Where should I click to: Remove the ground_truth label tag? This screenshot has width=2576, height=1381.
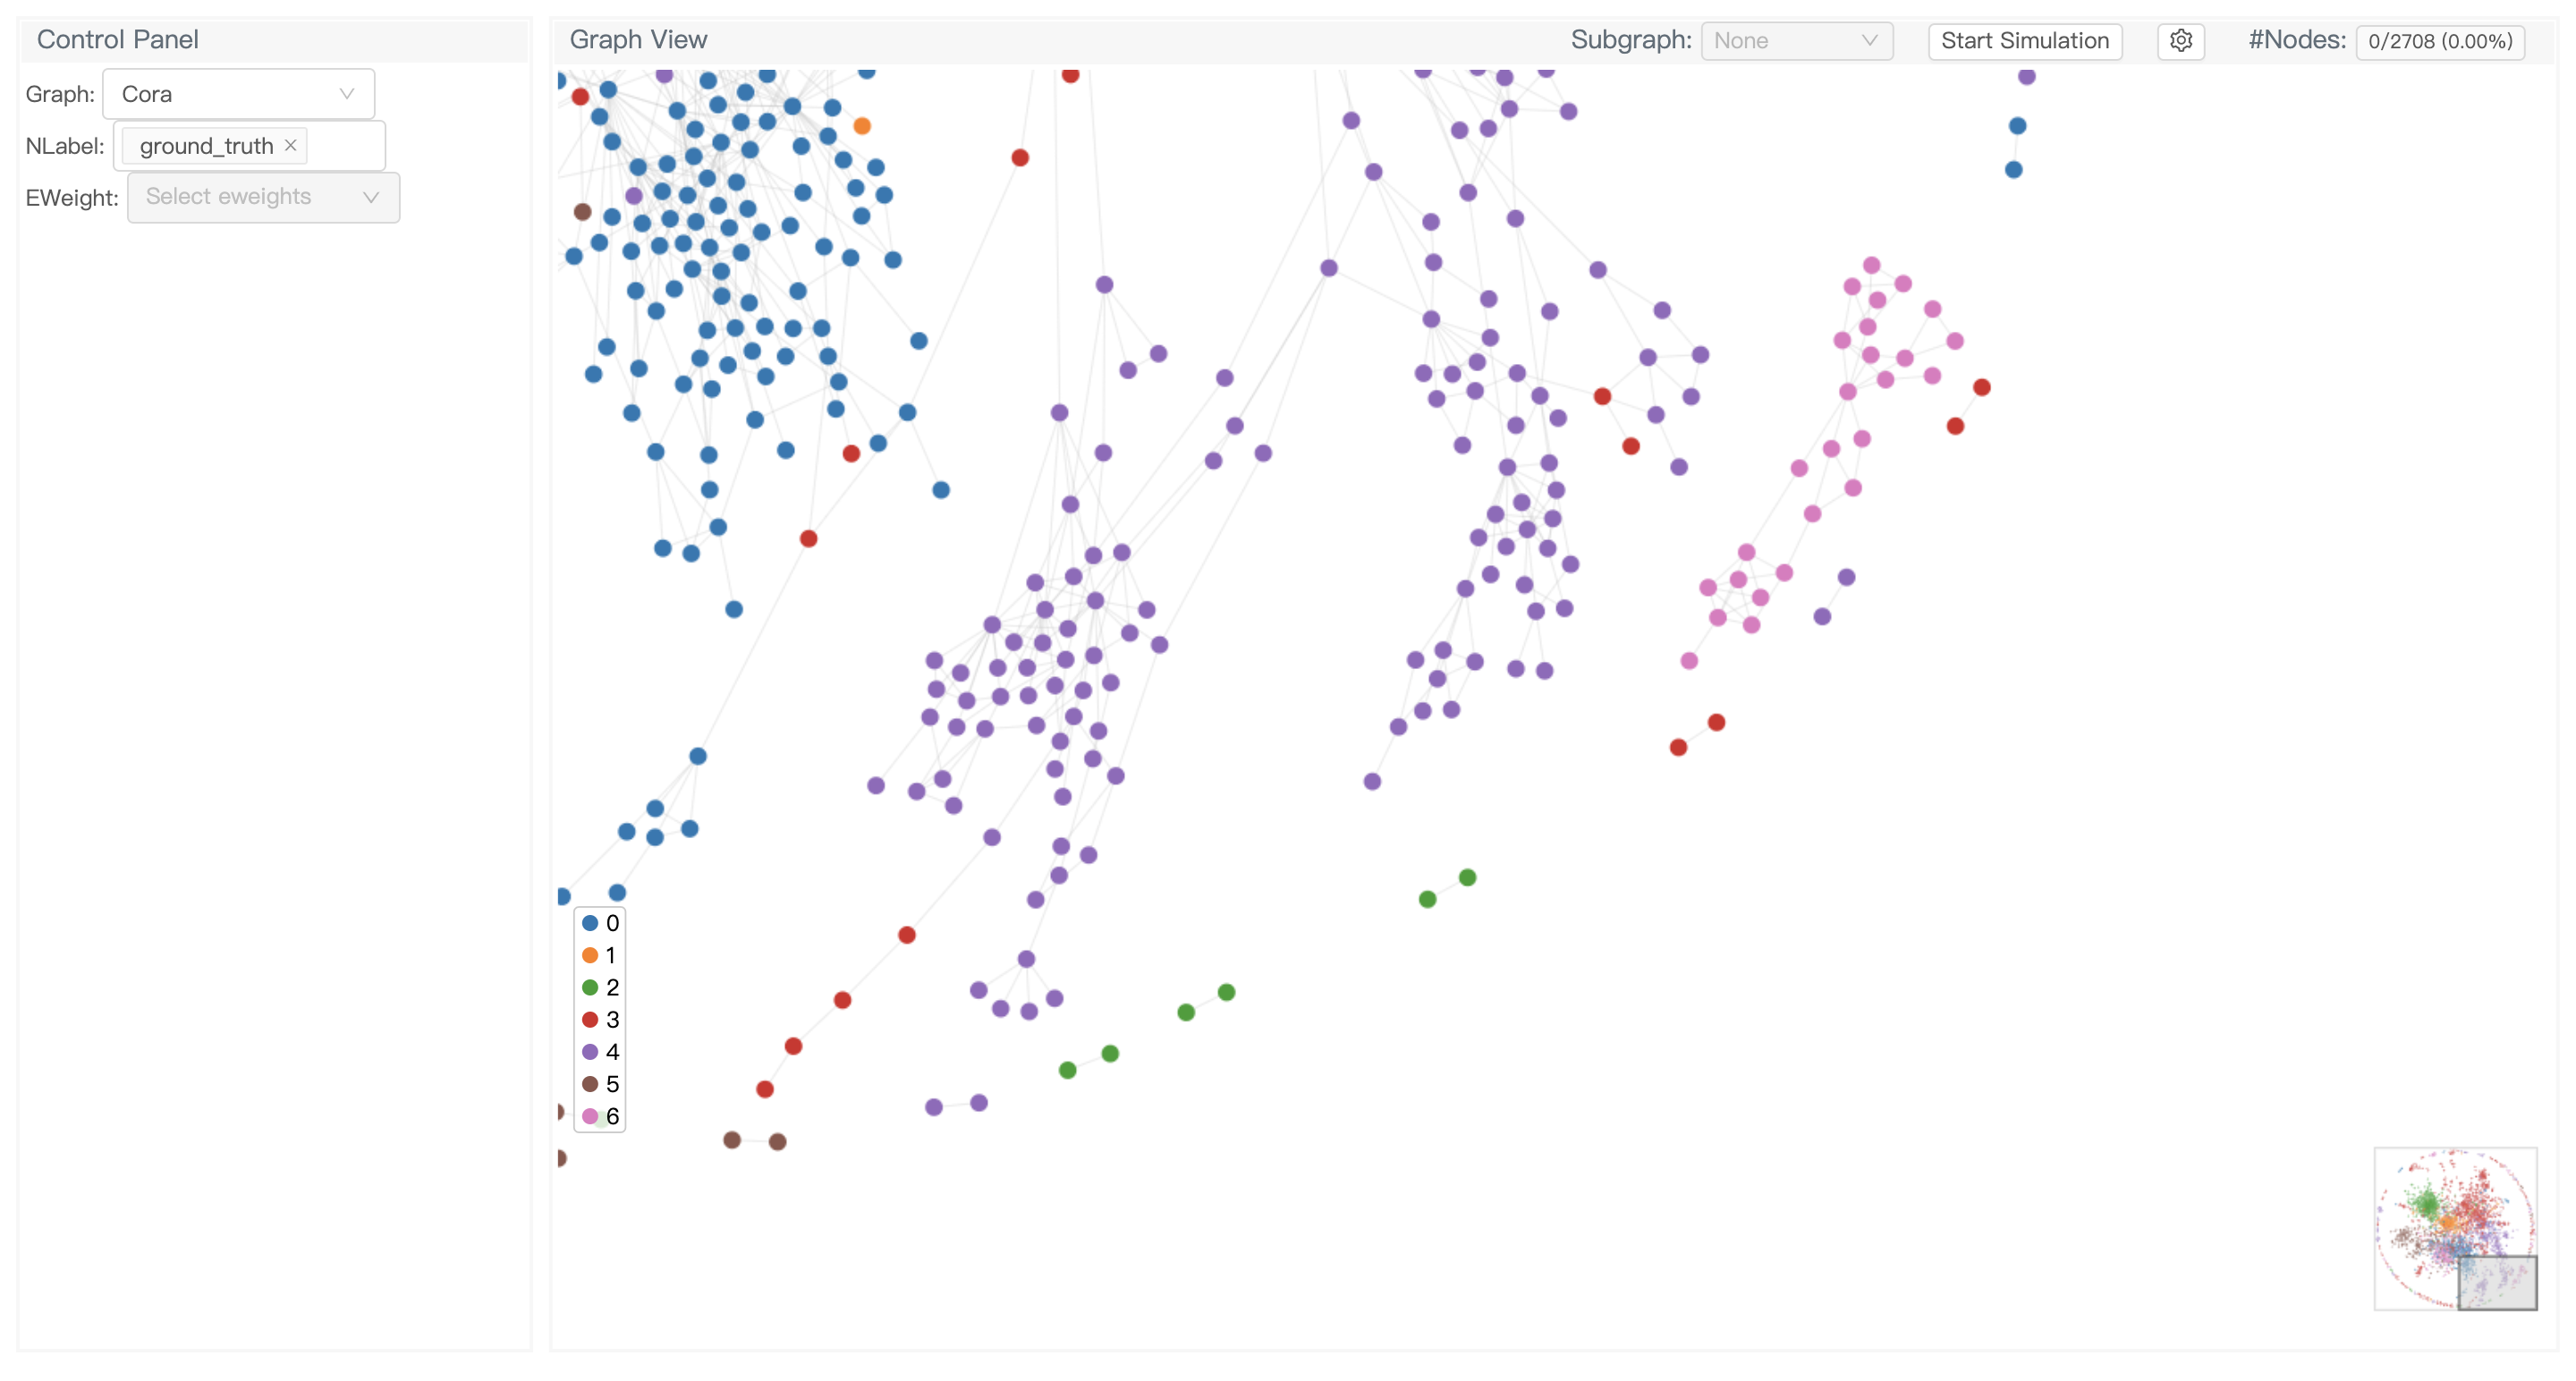tap(290, 145)
